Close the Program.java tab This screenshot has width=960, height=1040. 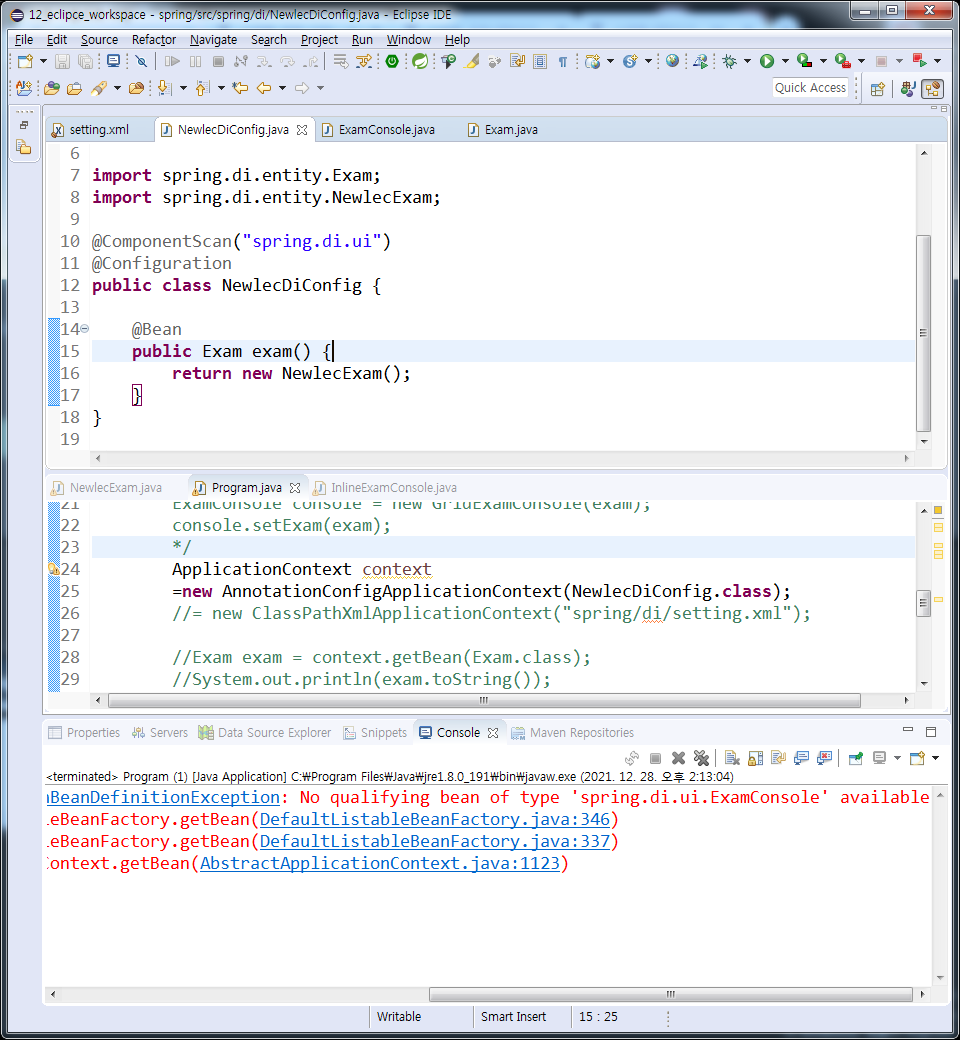click(x=295, y=488)
